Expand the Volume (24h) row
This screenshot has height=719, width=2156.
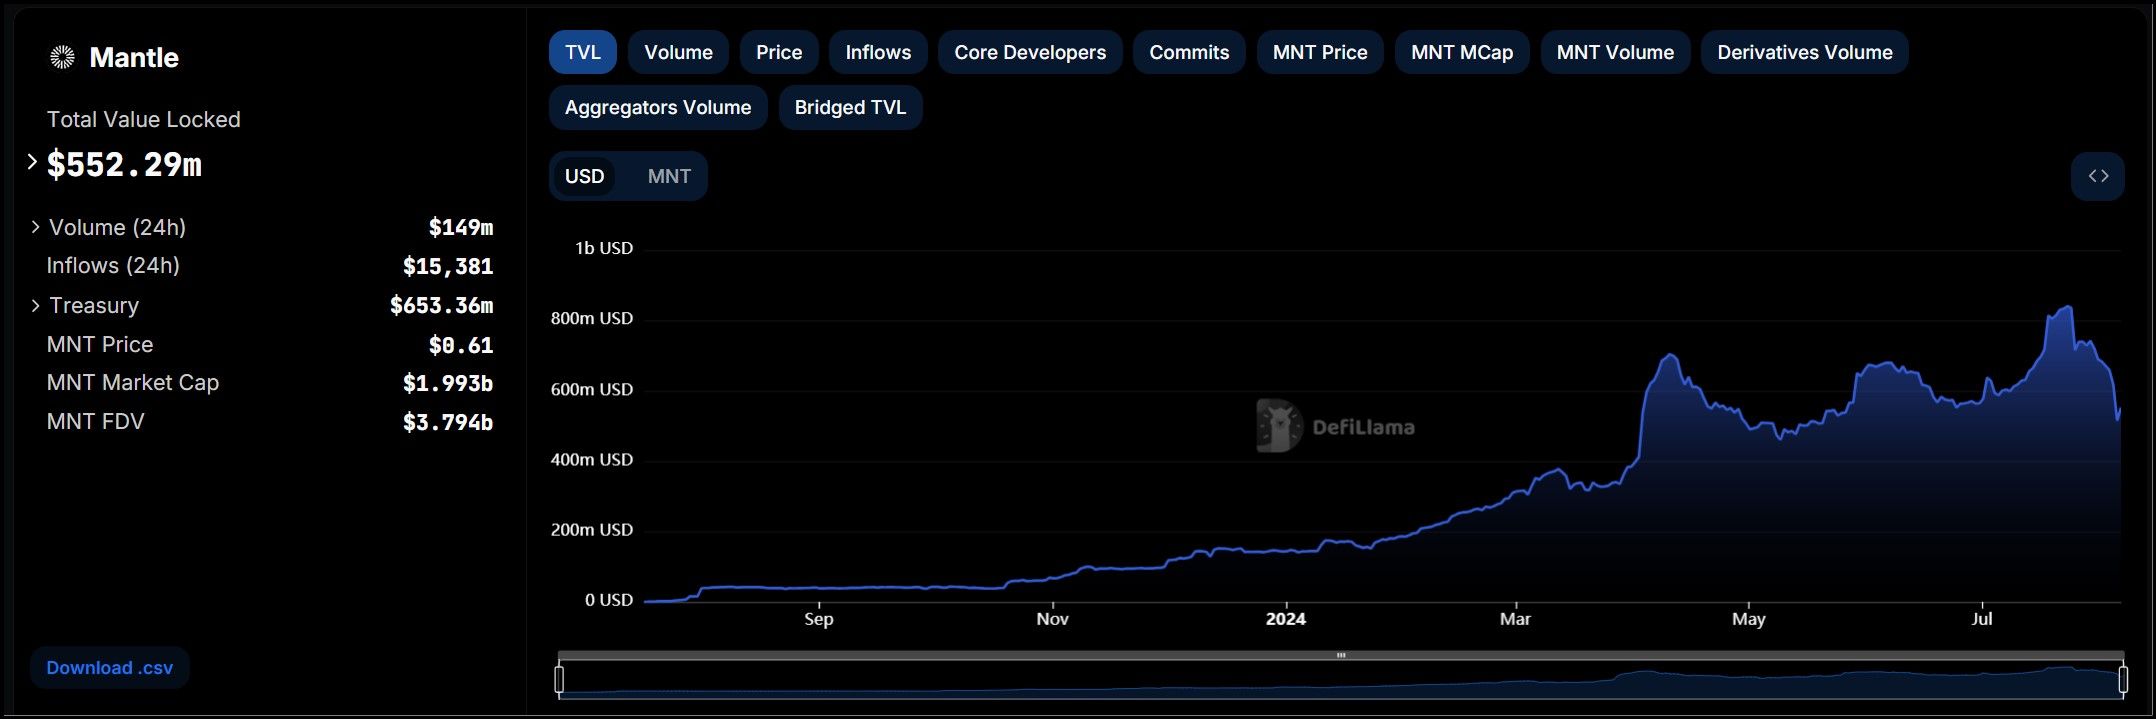36,228
